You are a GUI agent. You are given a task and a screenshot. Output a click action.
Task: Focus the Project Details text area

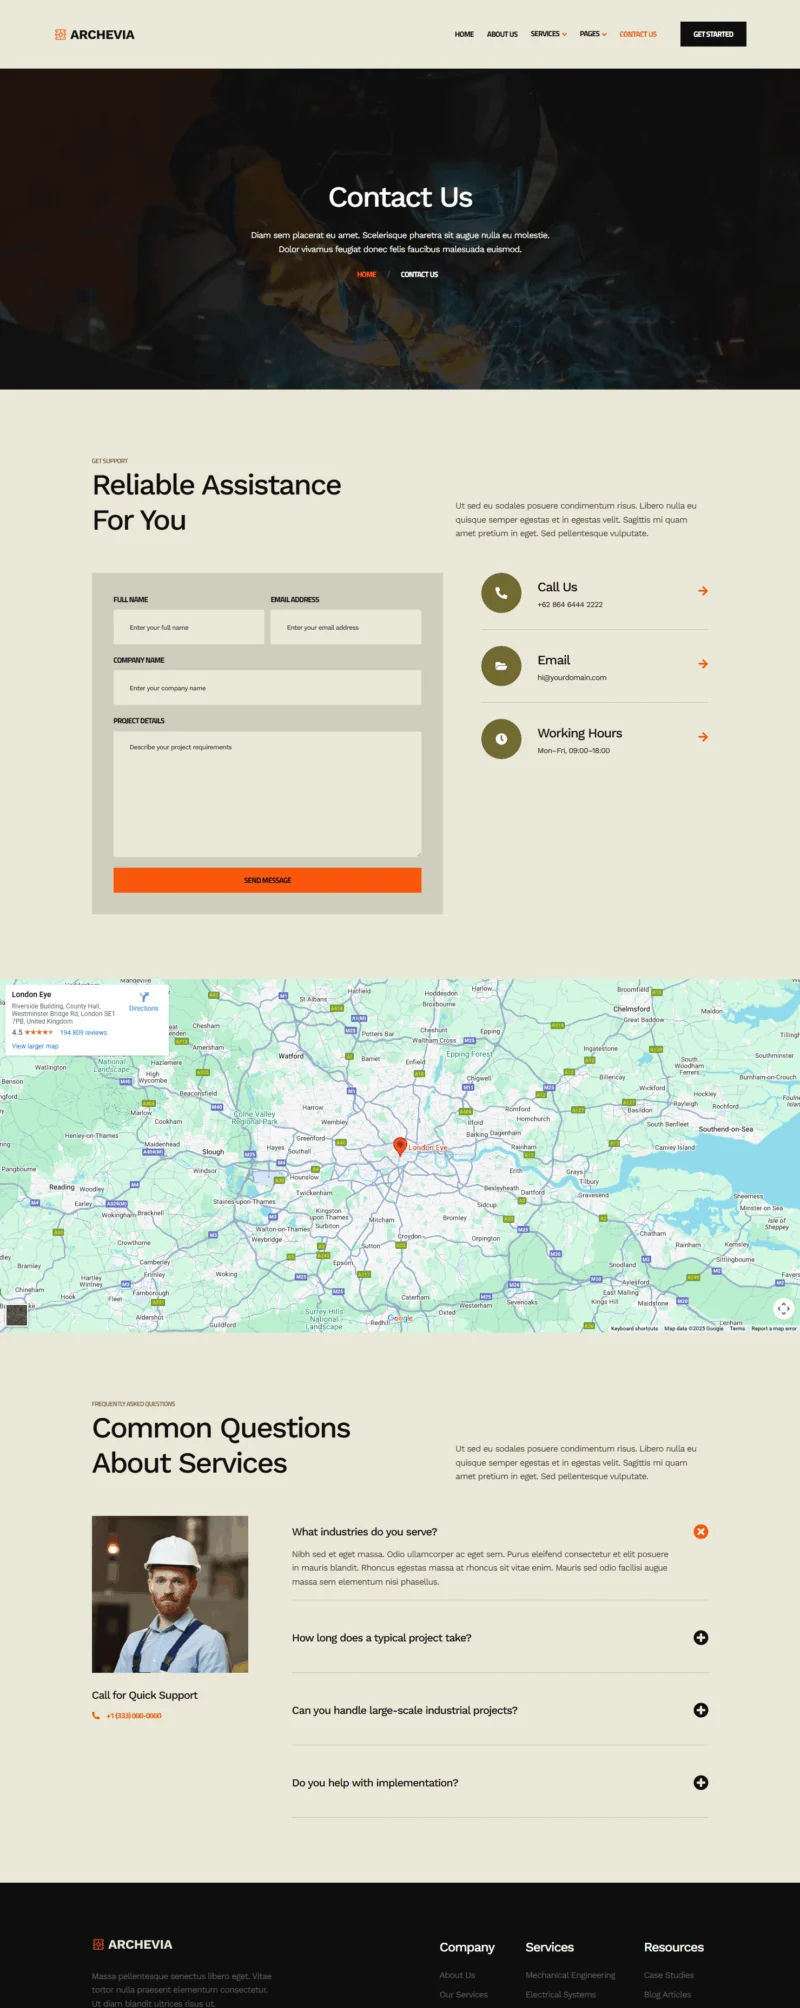click(x=267, y=794)
